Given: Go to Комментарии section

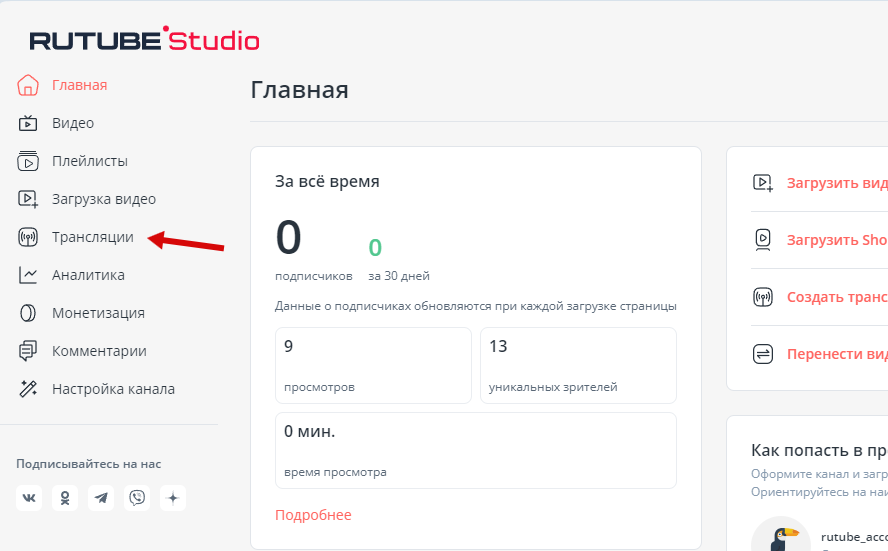Looking at the screenshot, I should pyautogui.click(x=99, y=351).
